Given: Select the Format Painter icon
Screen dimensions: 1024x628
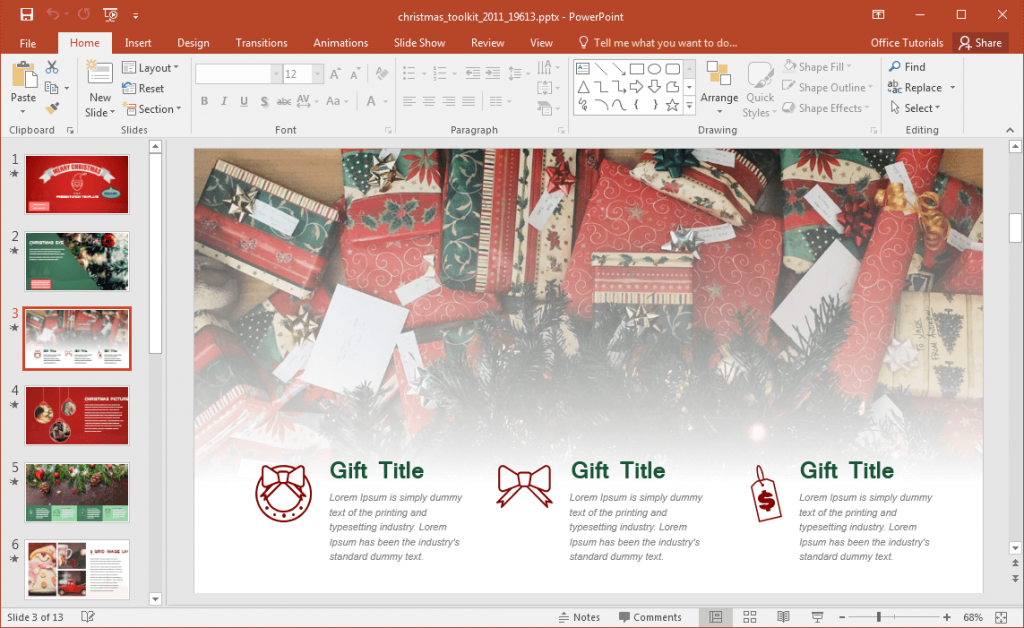Looking at the screenshot, I should (52, 109).
